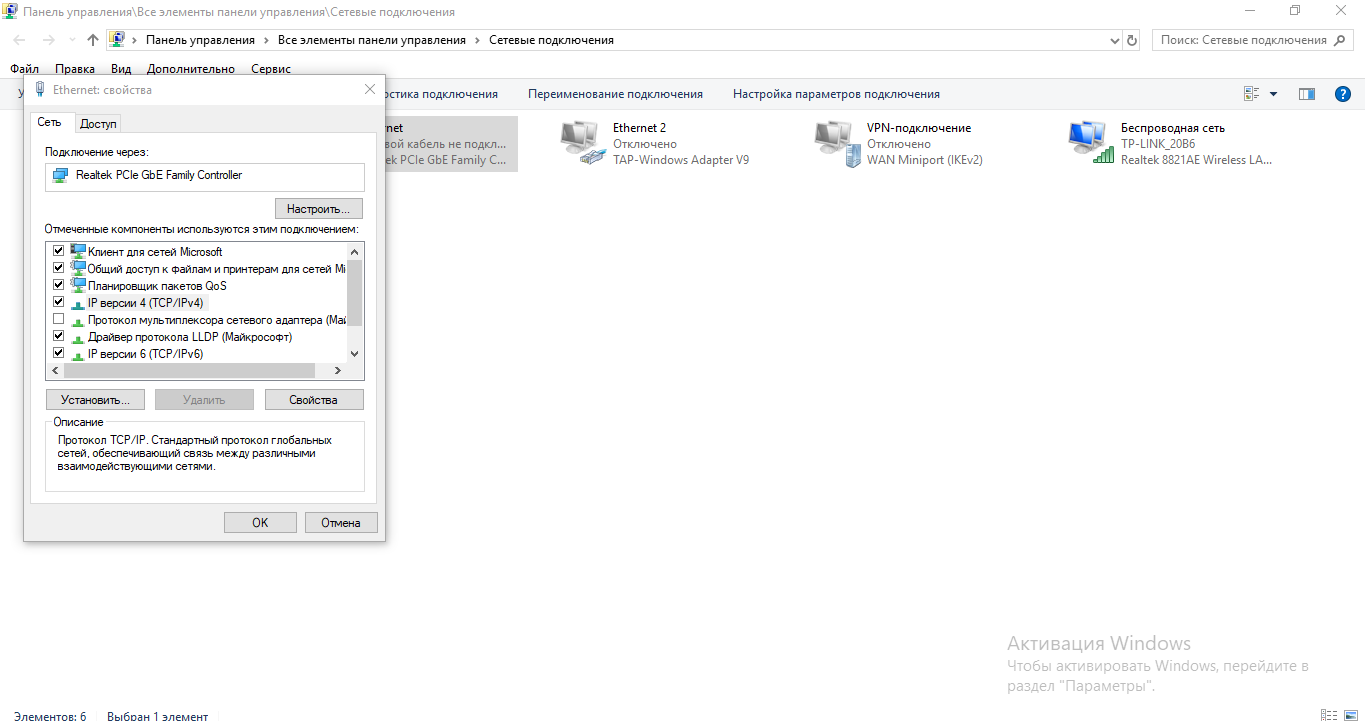Click 'Realtek PCIe GbE Family Controller' text
The width and height of the screenshot is (1365, 721).
(x=159, y=175)
